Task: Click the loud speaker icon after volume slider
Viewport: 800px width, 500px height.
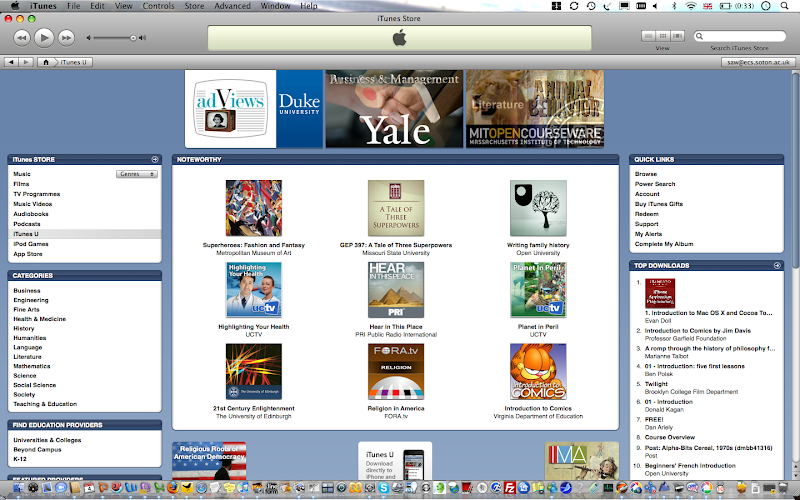Action: click(x=142, y=38)
